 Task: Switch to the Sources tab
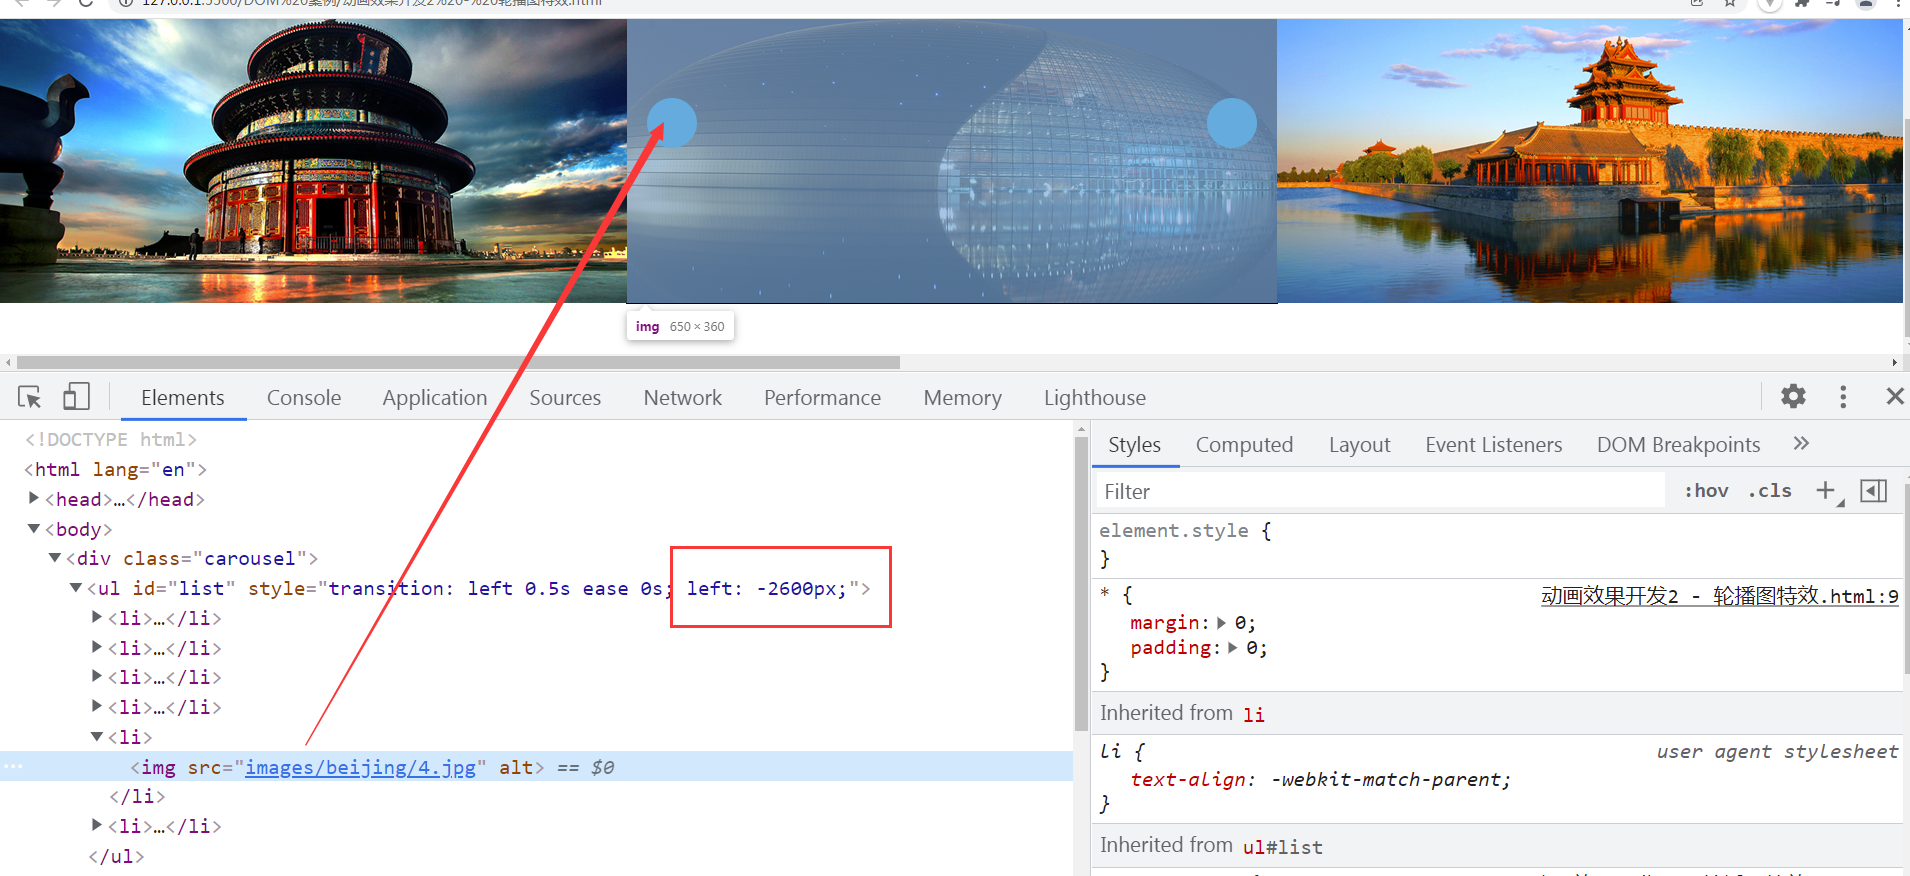click(x=565, y=398)
